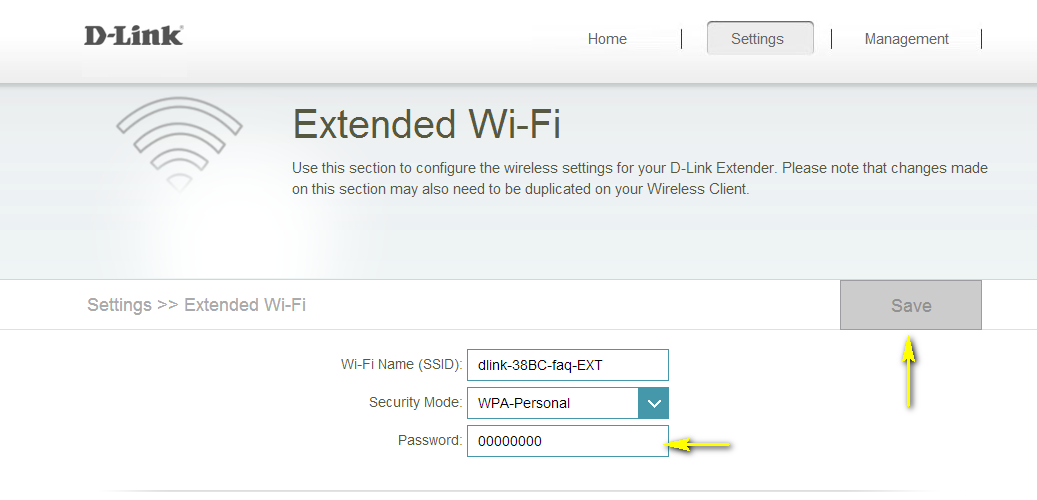Click the yellow arrow pointing at Save
The height and width of the screenshot is (500, 1037).
[909, 372]
